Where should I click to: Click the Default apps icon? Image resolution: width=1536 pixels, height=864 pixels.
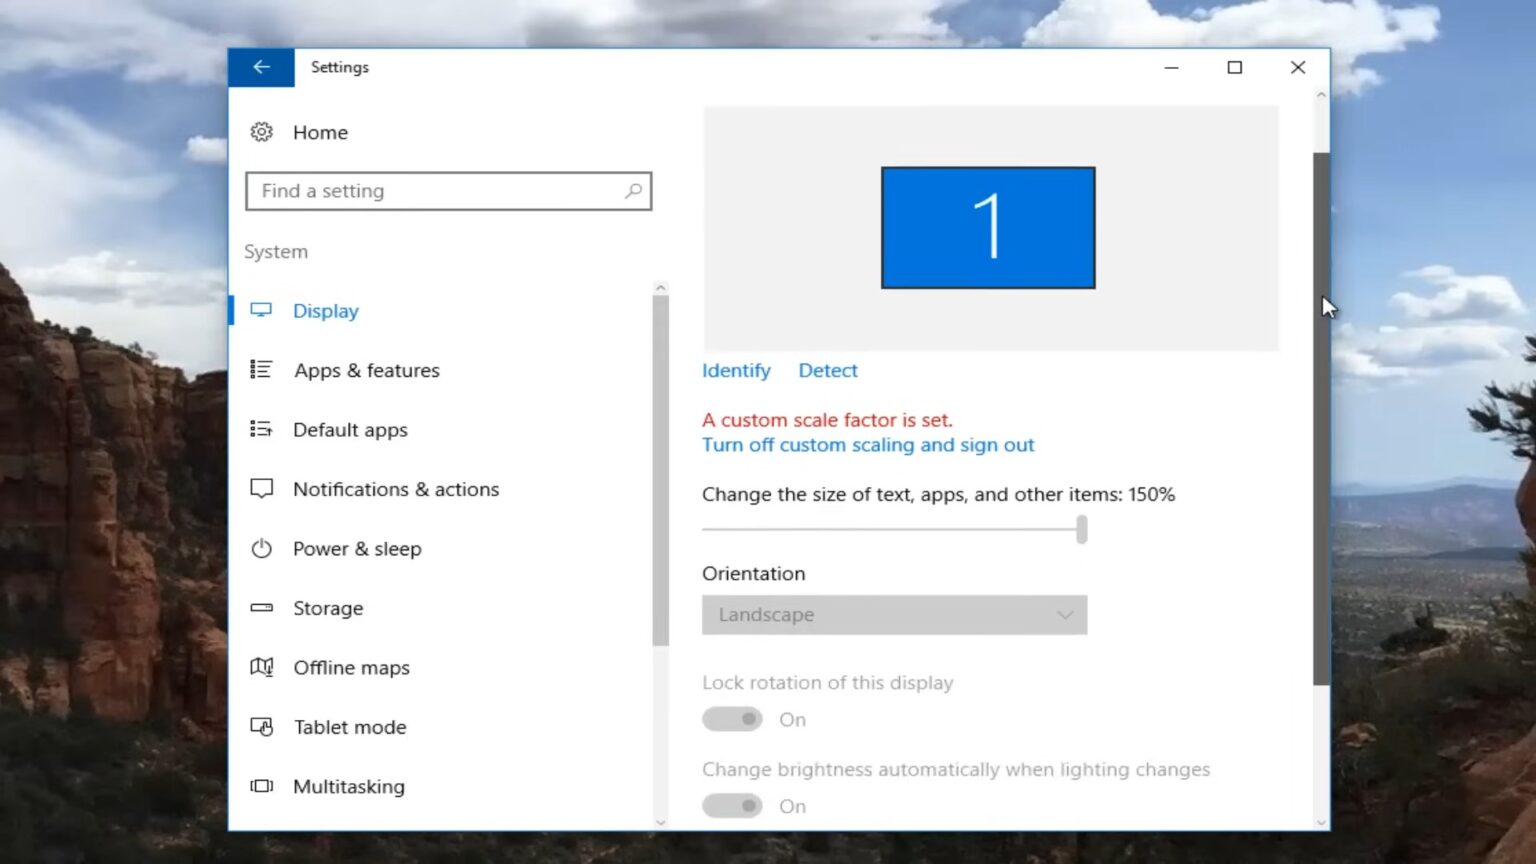click(261, 429)
